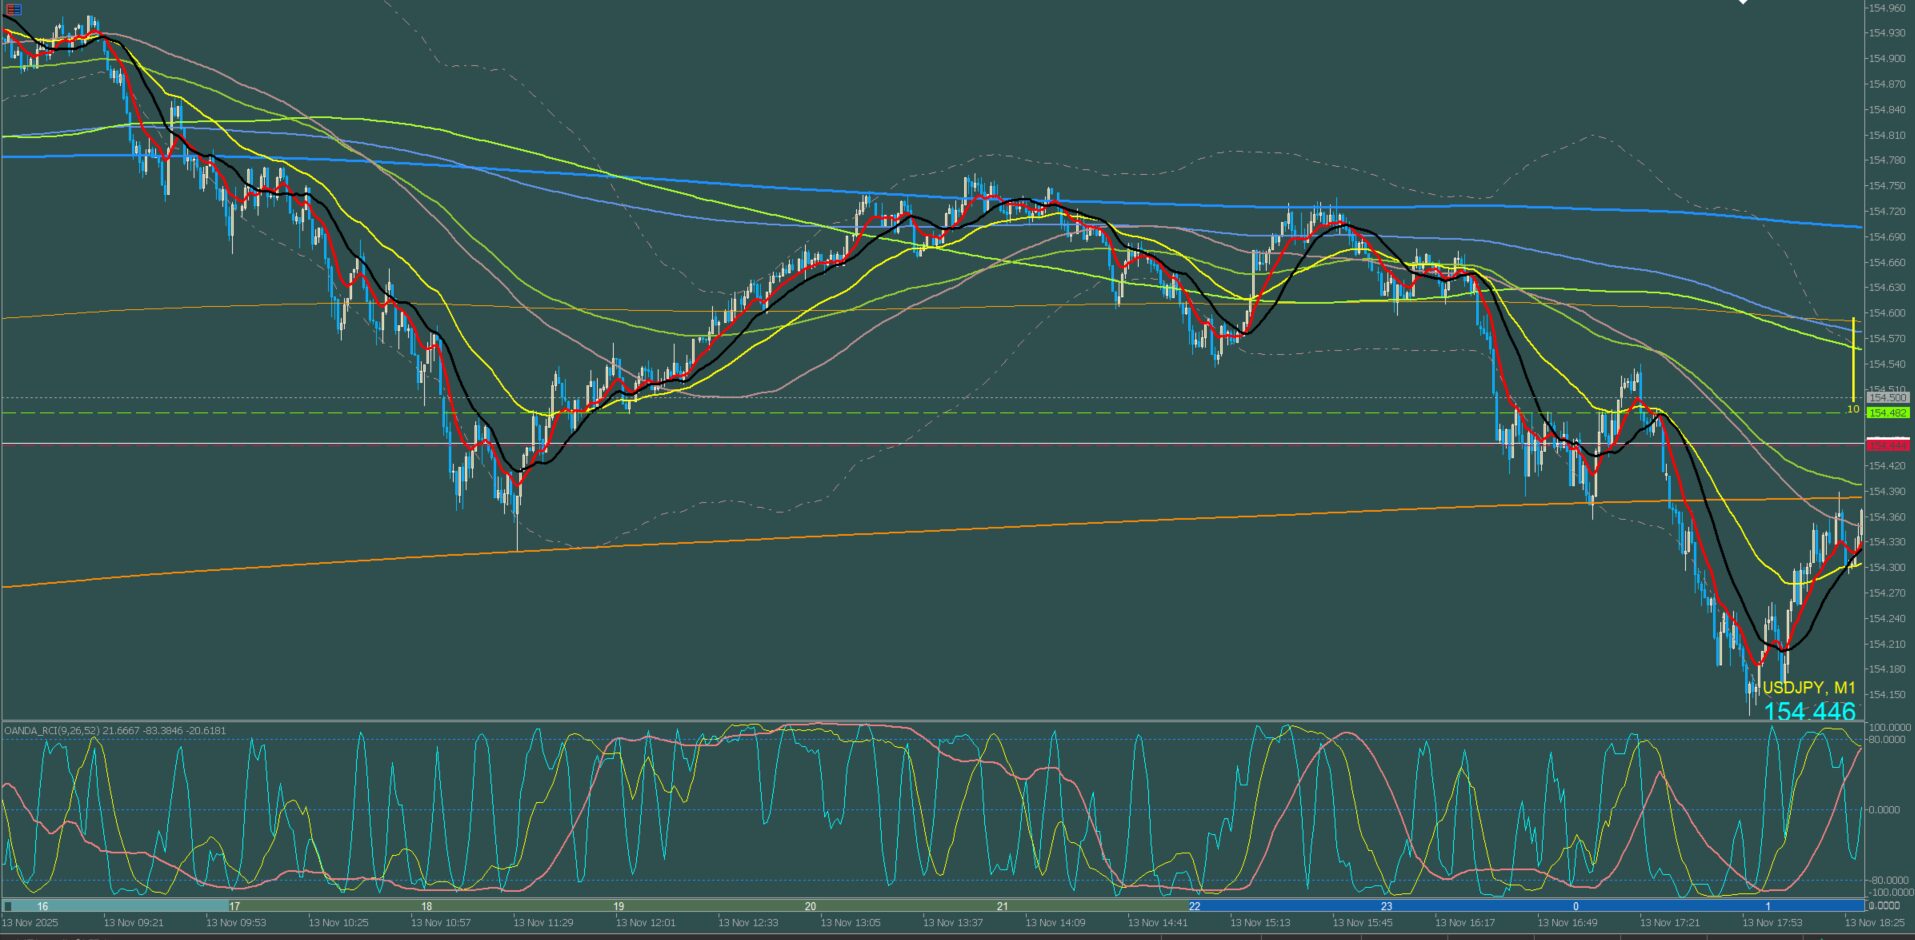Click the 0.0000 midline label on RCI scale
Screen dimensions: 1915x940
point(1888,810)
